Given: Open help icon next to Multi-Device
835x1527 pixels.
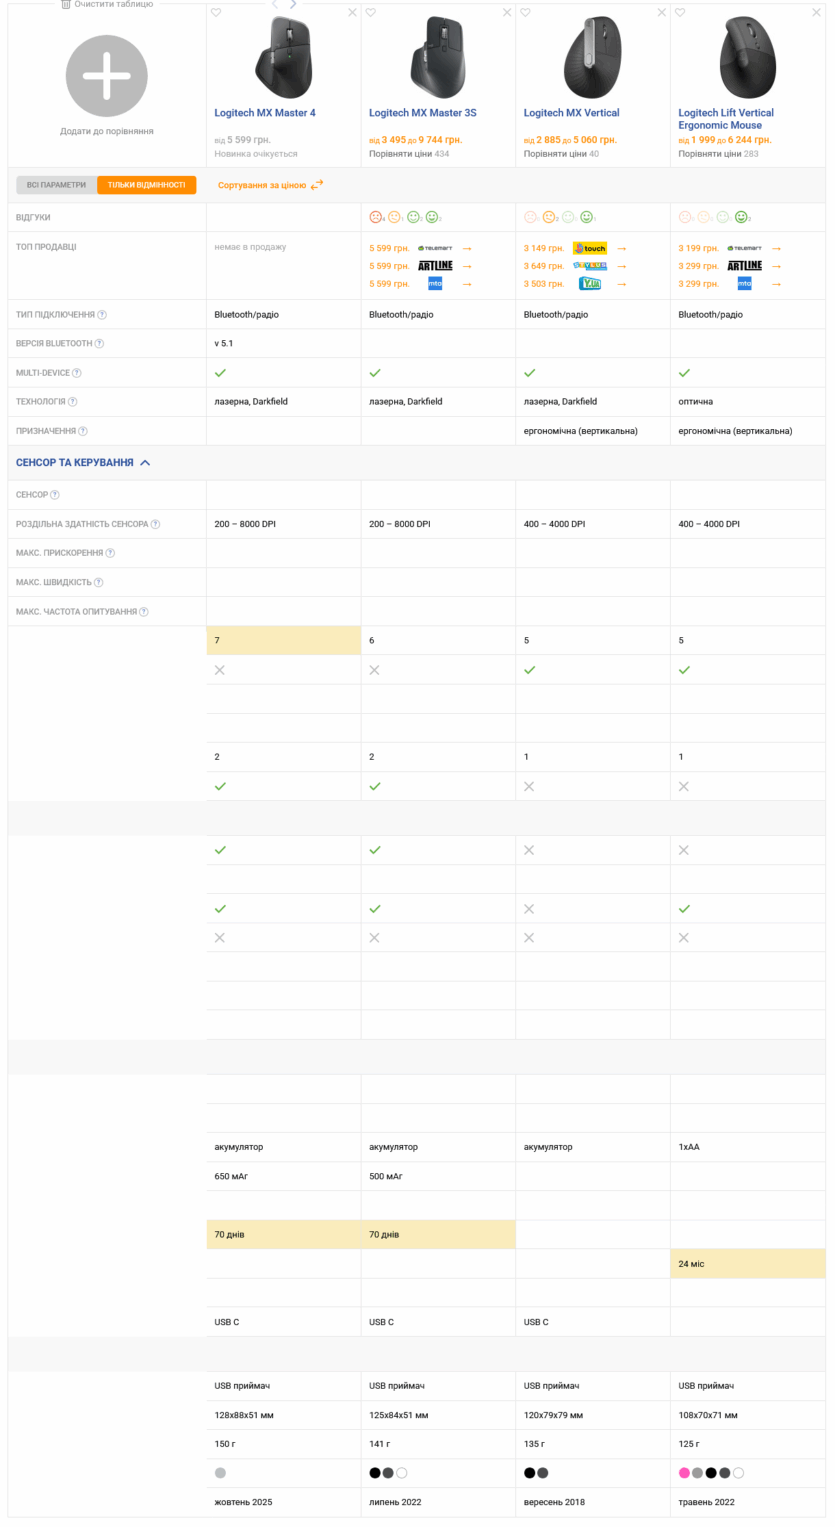Looking at the screenshot, I should (x=77, y=373).
